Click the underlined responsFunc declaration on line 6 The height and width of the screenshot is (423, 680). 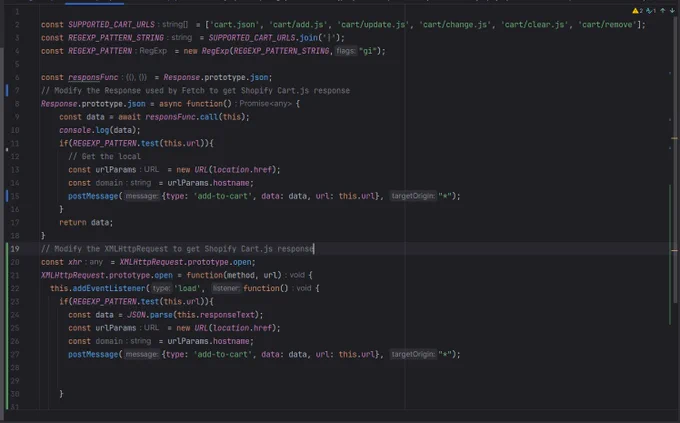click(93, 77)
